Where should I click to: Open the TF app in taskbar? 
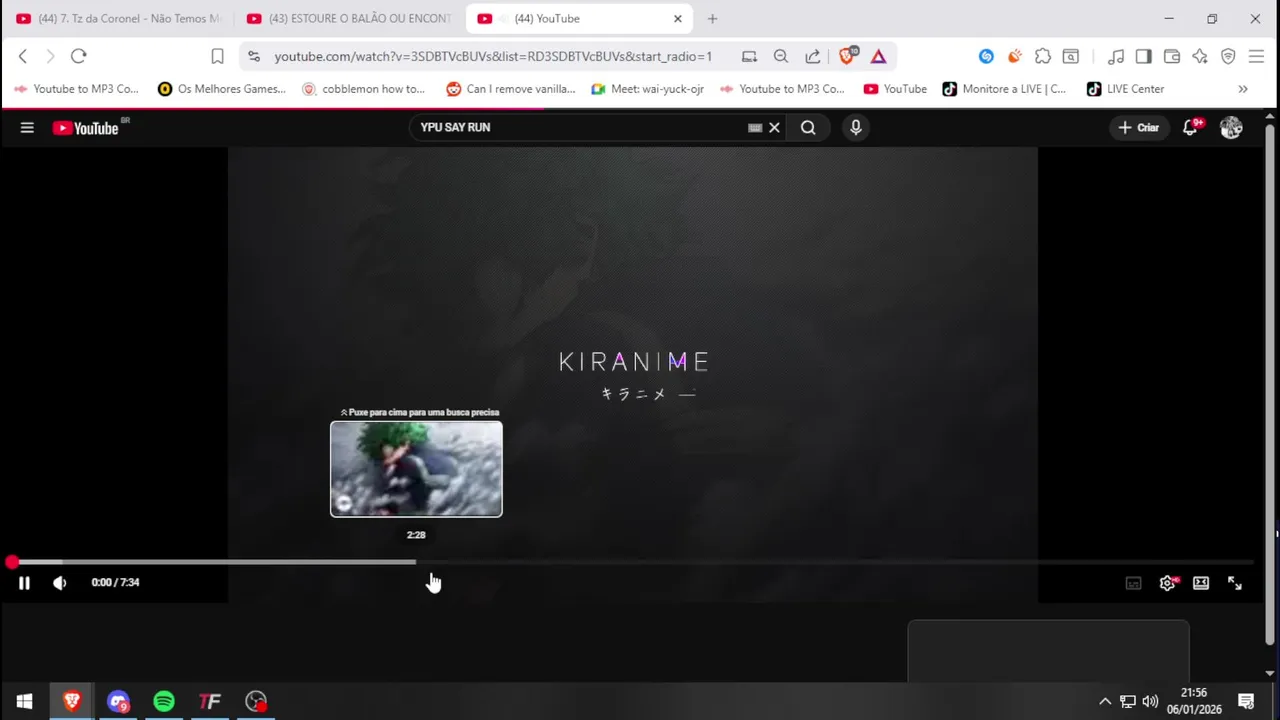point(210,701)
